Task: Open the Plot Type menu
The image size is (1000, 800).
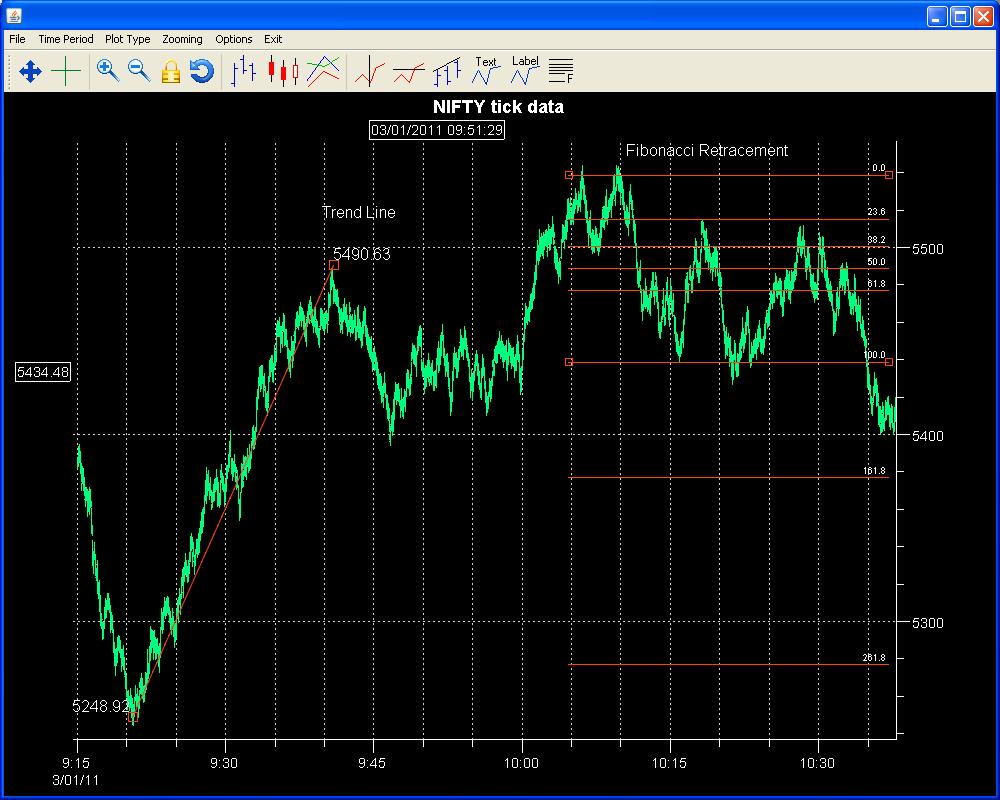Action: [128, 39]
